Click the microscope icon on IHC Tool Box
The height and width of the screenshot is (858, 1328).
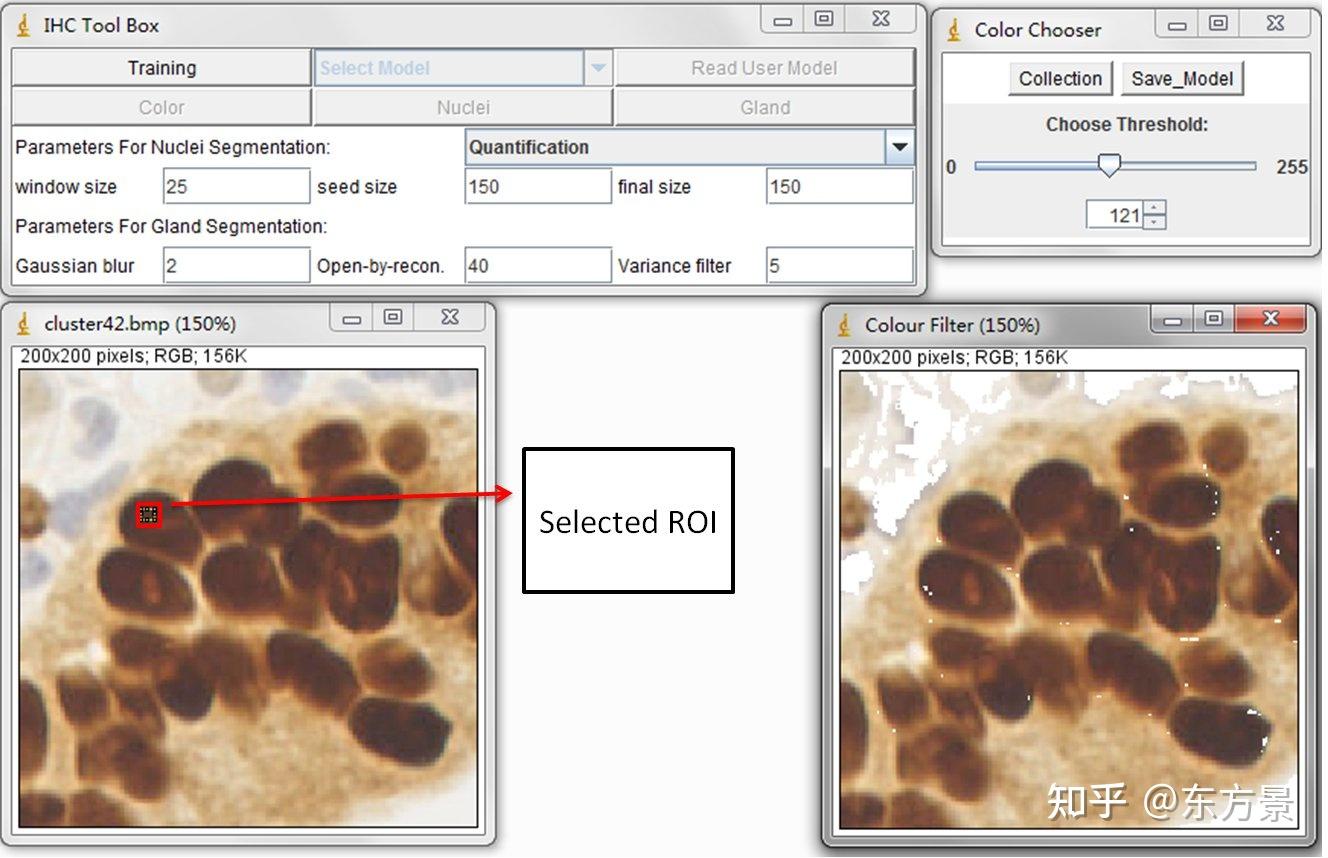tap(22, 23)
